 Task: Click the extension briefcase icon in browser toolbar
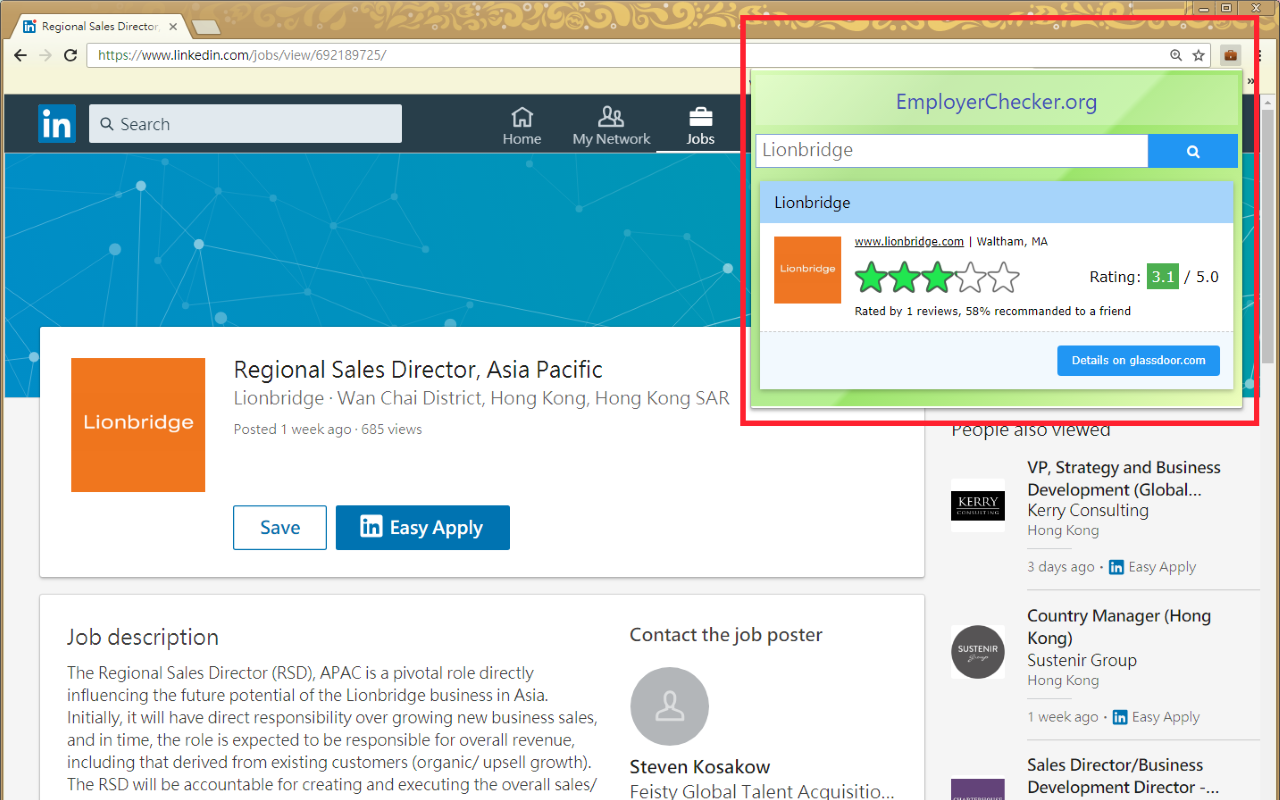pyautogui.click(x=1230, y=55)
